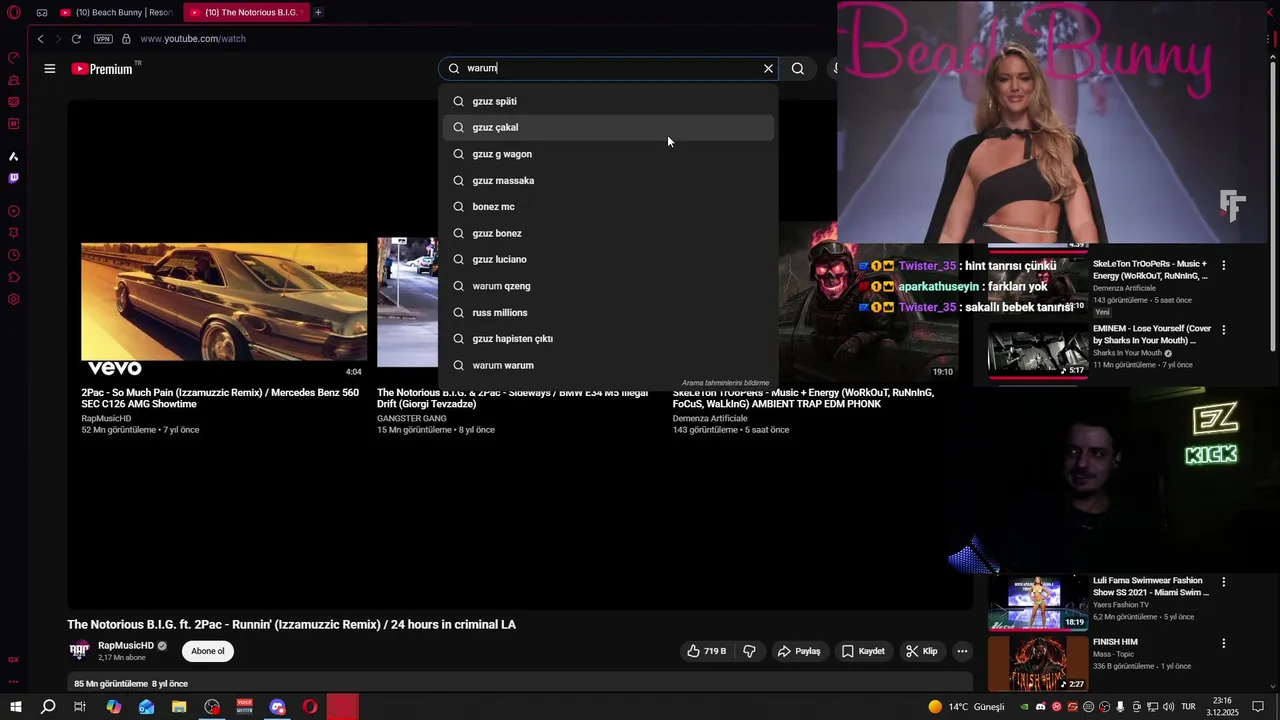Screen dimensions: 1280x720
Task: Choose suggestion 'gzuz massaka'
Action: [x=608, y=180]
